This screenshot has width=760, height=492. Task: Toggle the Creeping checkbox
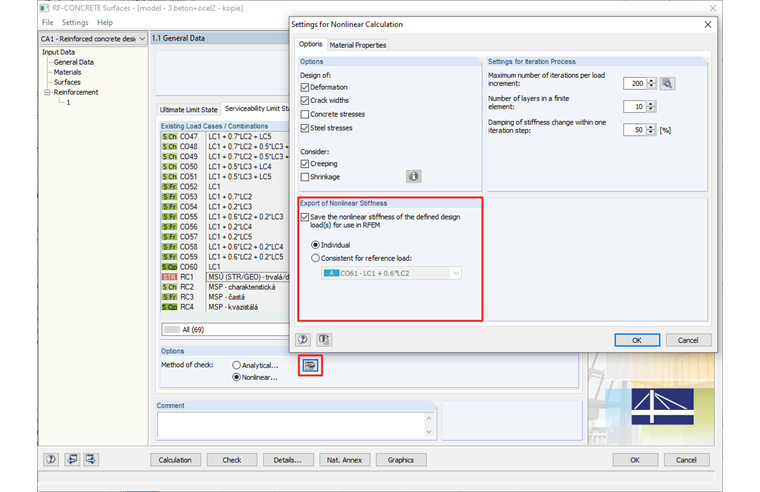coord(304,164)
